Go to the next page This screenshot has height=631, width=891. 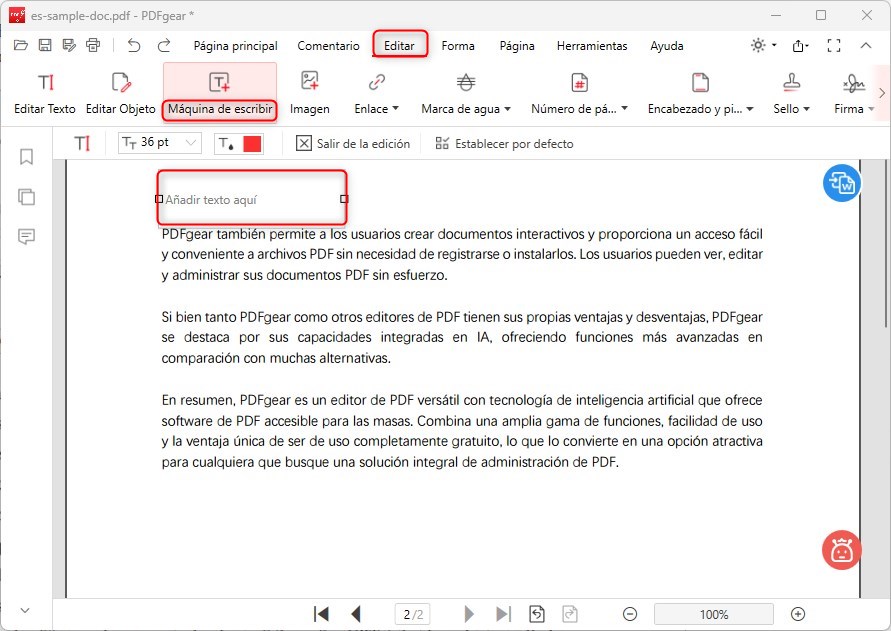pyautogui.click(x=469, y=614)
